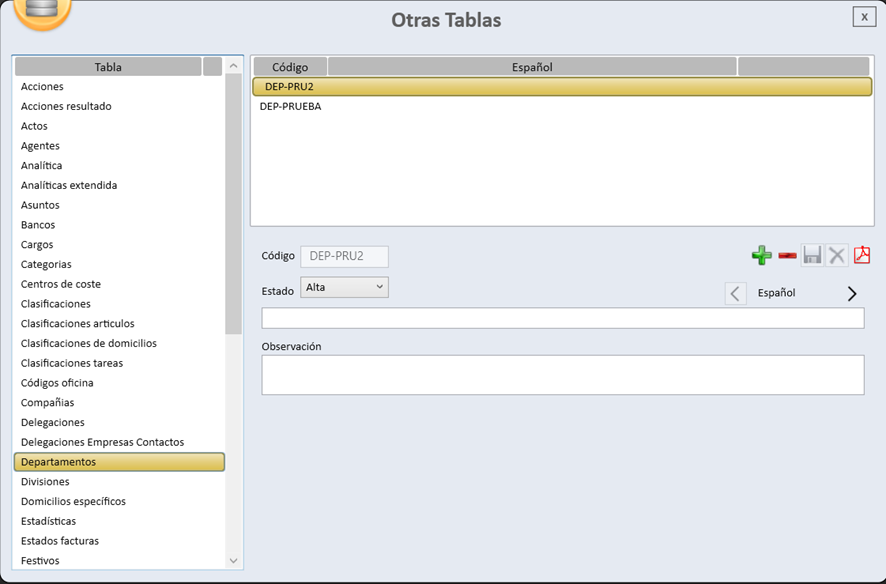Open the Estado dropdown
This screenshot has width=886, height=584.
[x=344, y=288]
